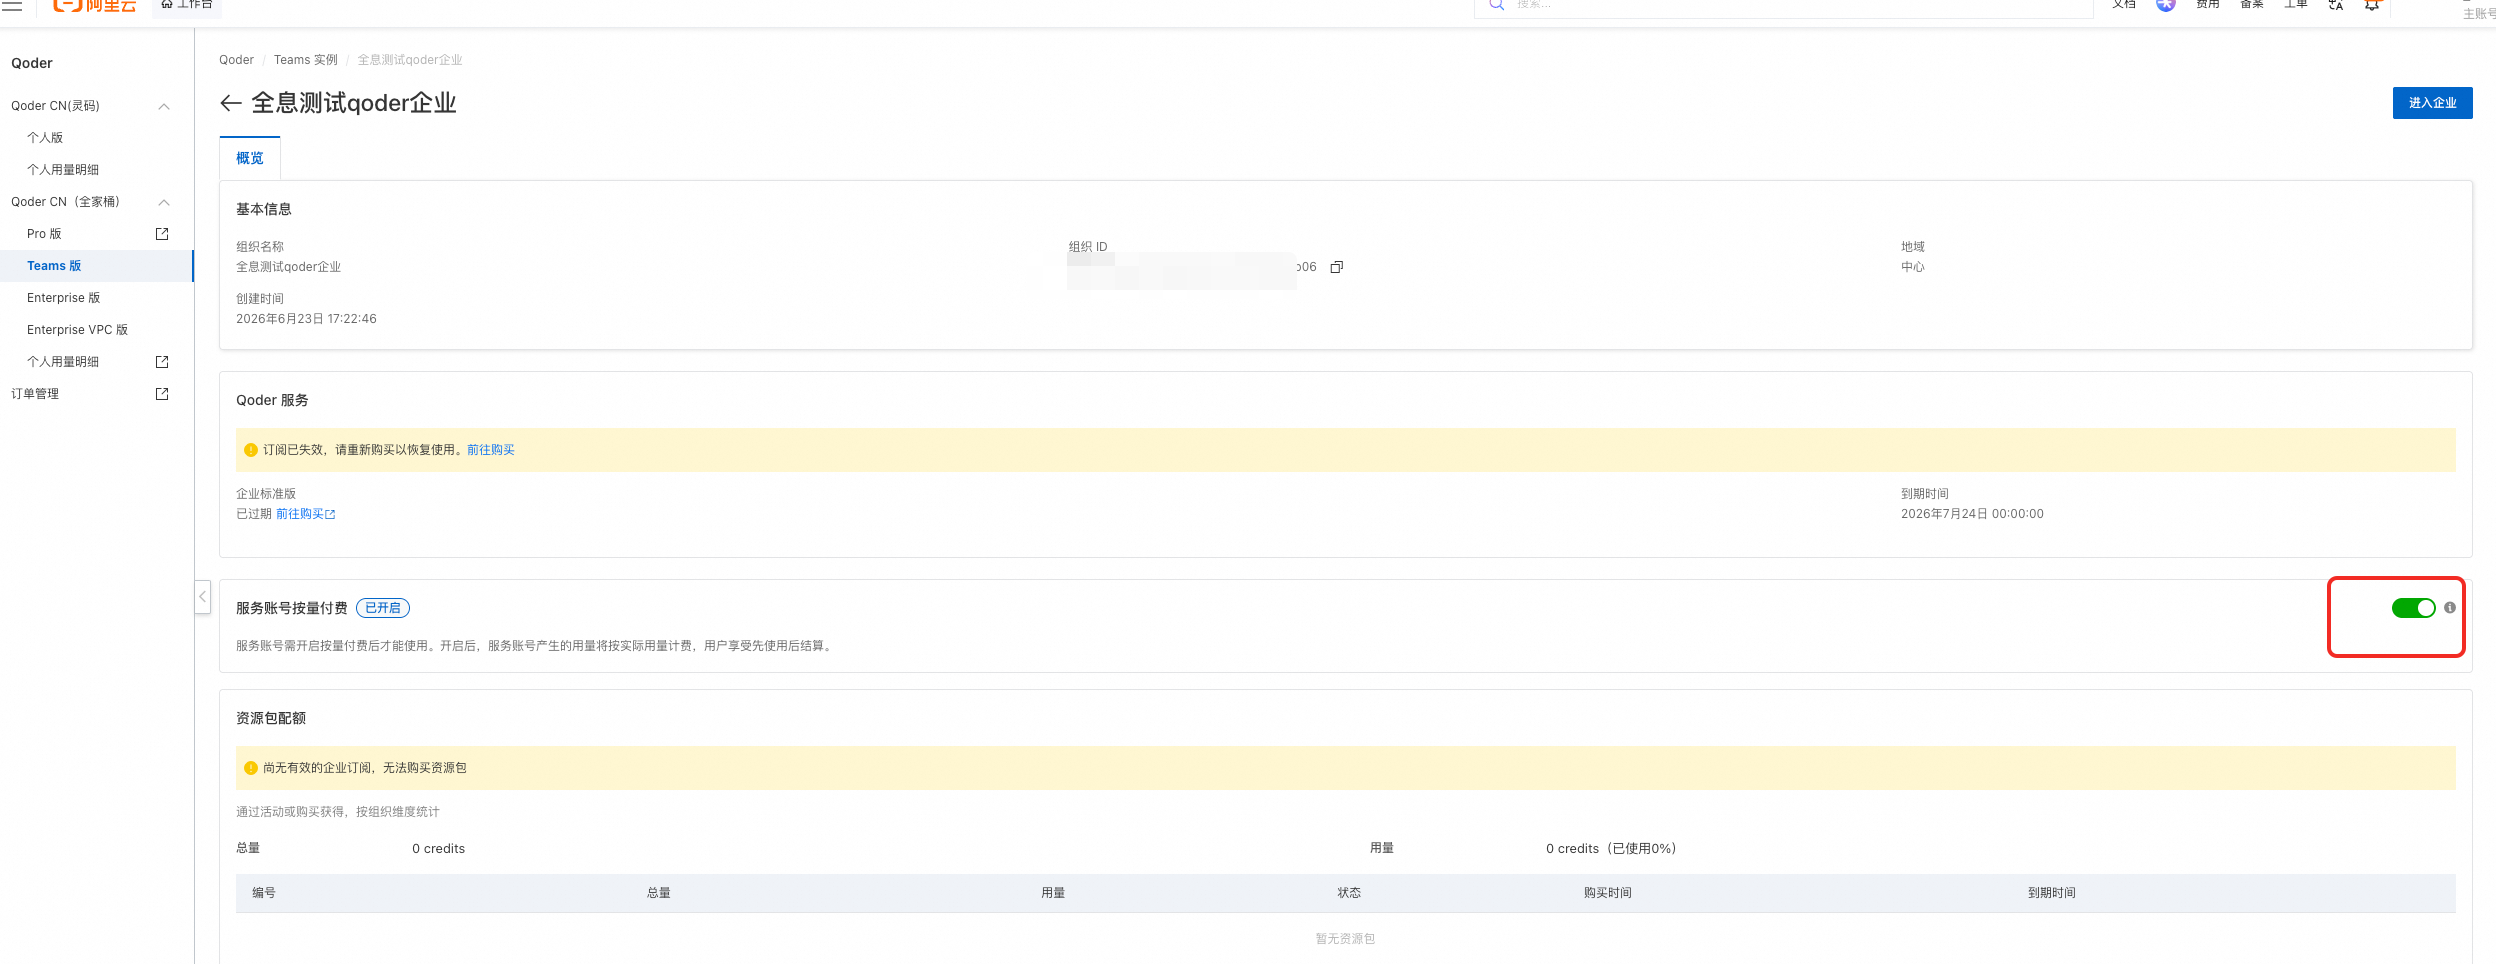Open 备案 in the top menu
This screenshot has width=2496, height=964.
click(x=2252, y=5)
